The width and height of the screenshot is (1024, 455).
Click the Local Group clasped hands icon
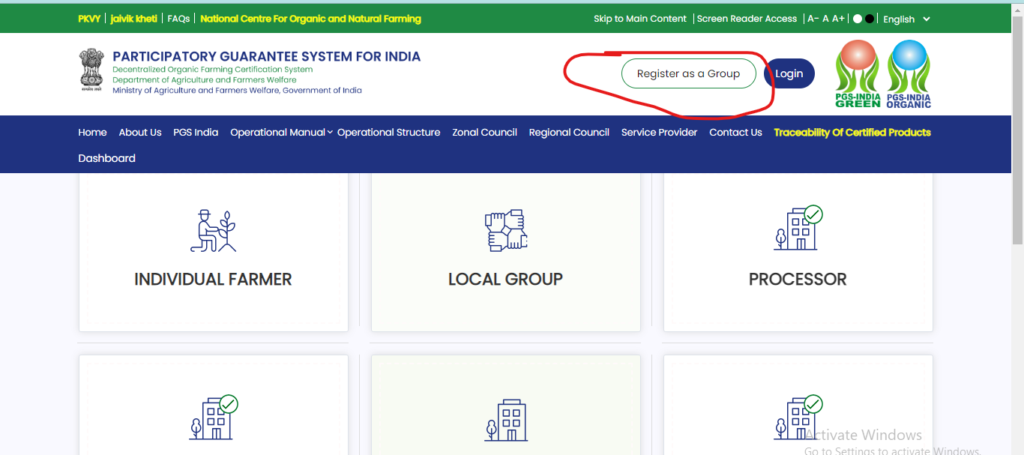pos(505,230)
